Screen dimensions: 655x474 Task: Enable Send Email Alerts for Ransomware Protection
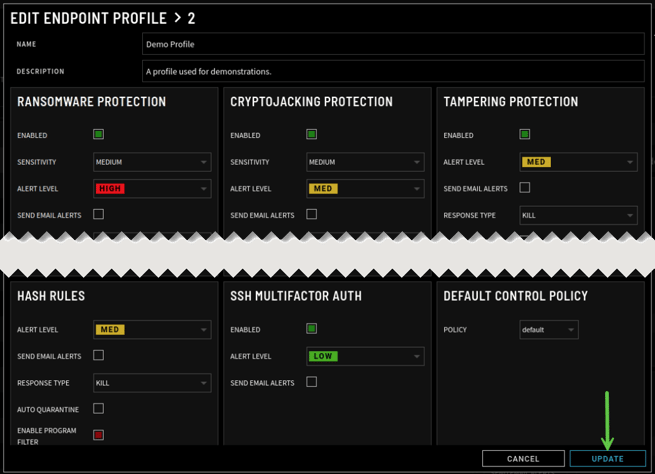[x=99, y=214]
